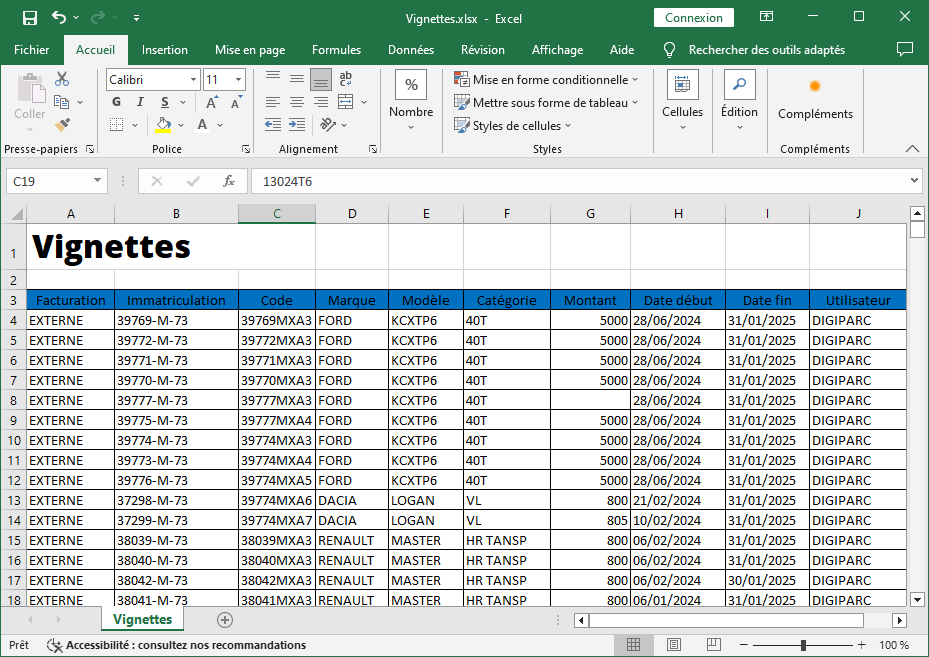929x657 pixels.
Task: Zoom out with minus button
Action: (x=744, y=645)
